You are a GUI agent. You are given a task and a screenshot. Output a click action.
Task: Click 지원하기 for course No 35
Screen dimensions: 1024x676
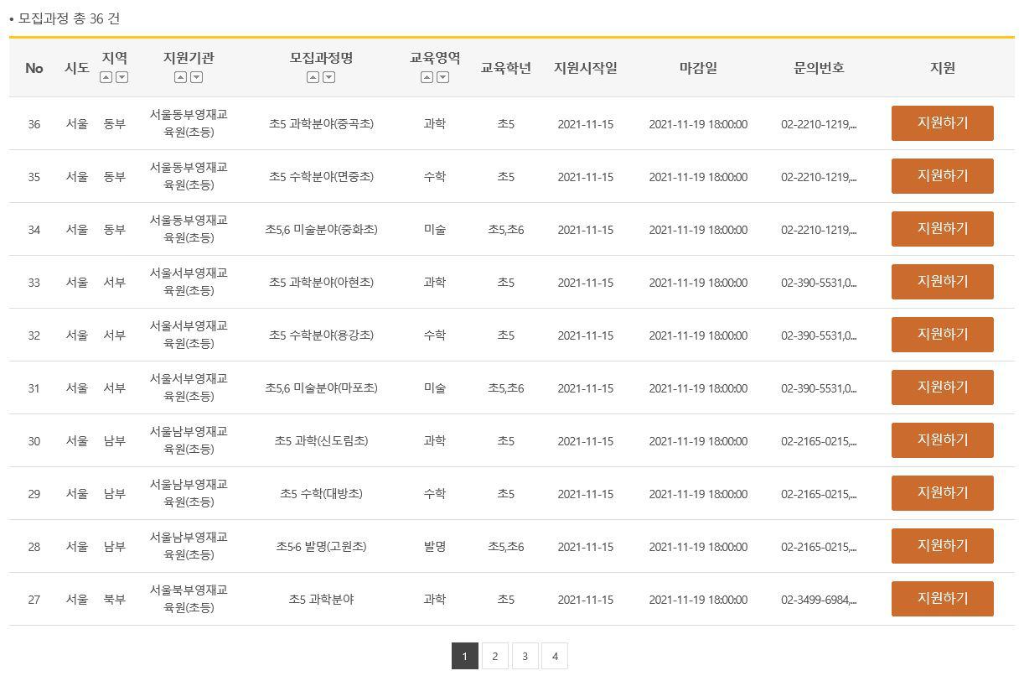[942, 176]
